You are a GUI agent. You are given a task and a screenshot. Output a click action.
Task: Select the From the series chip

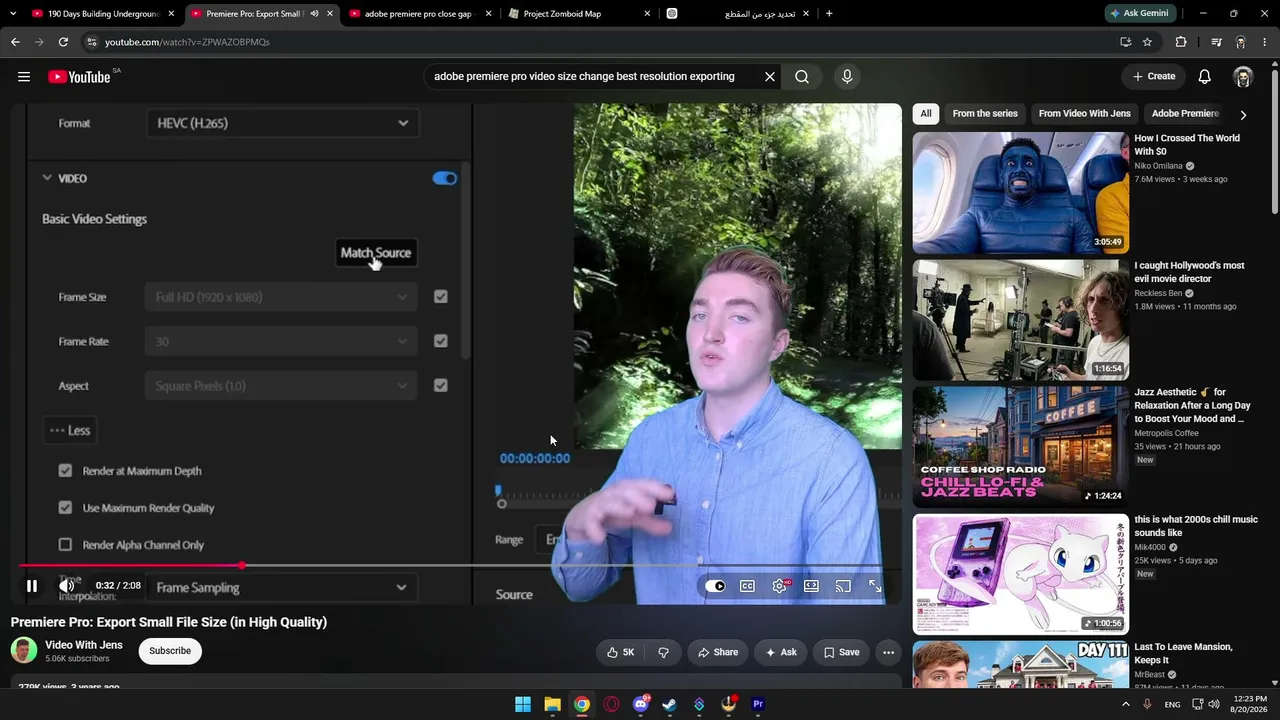(x=985, y=114)
